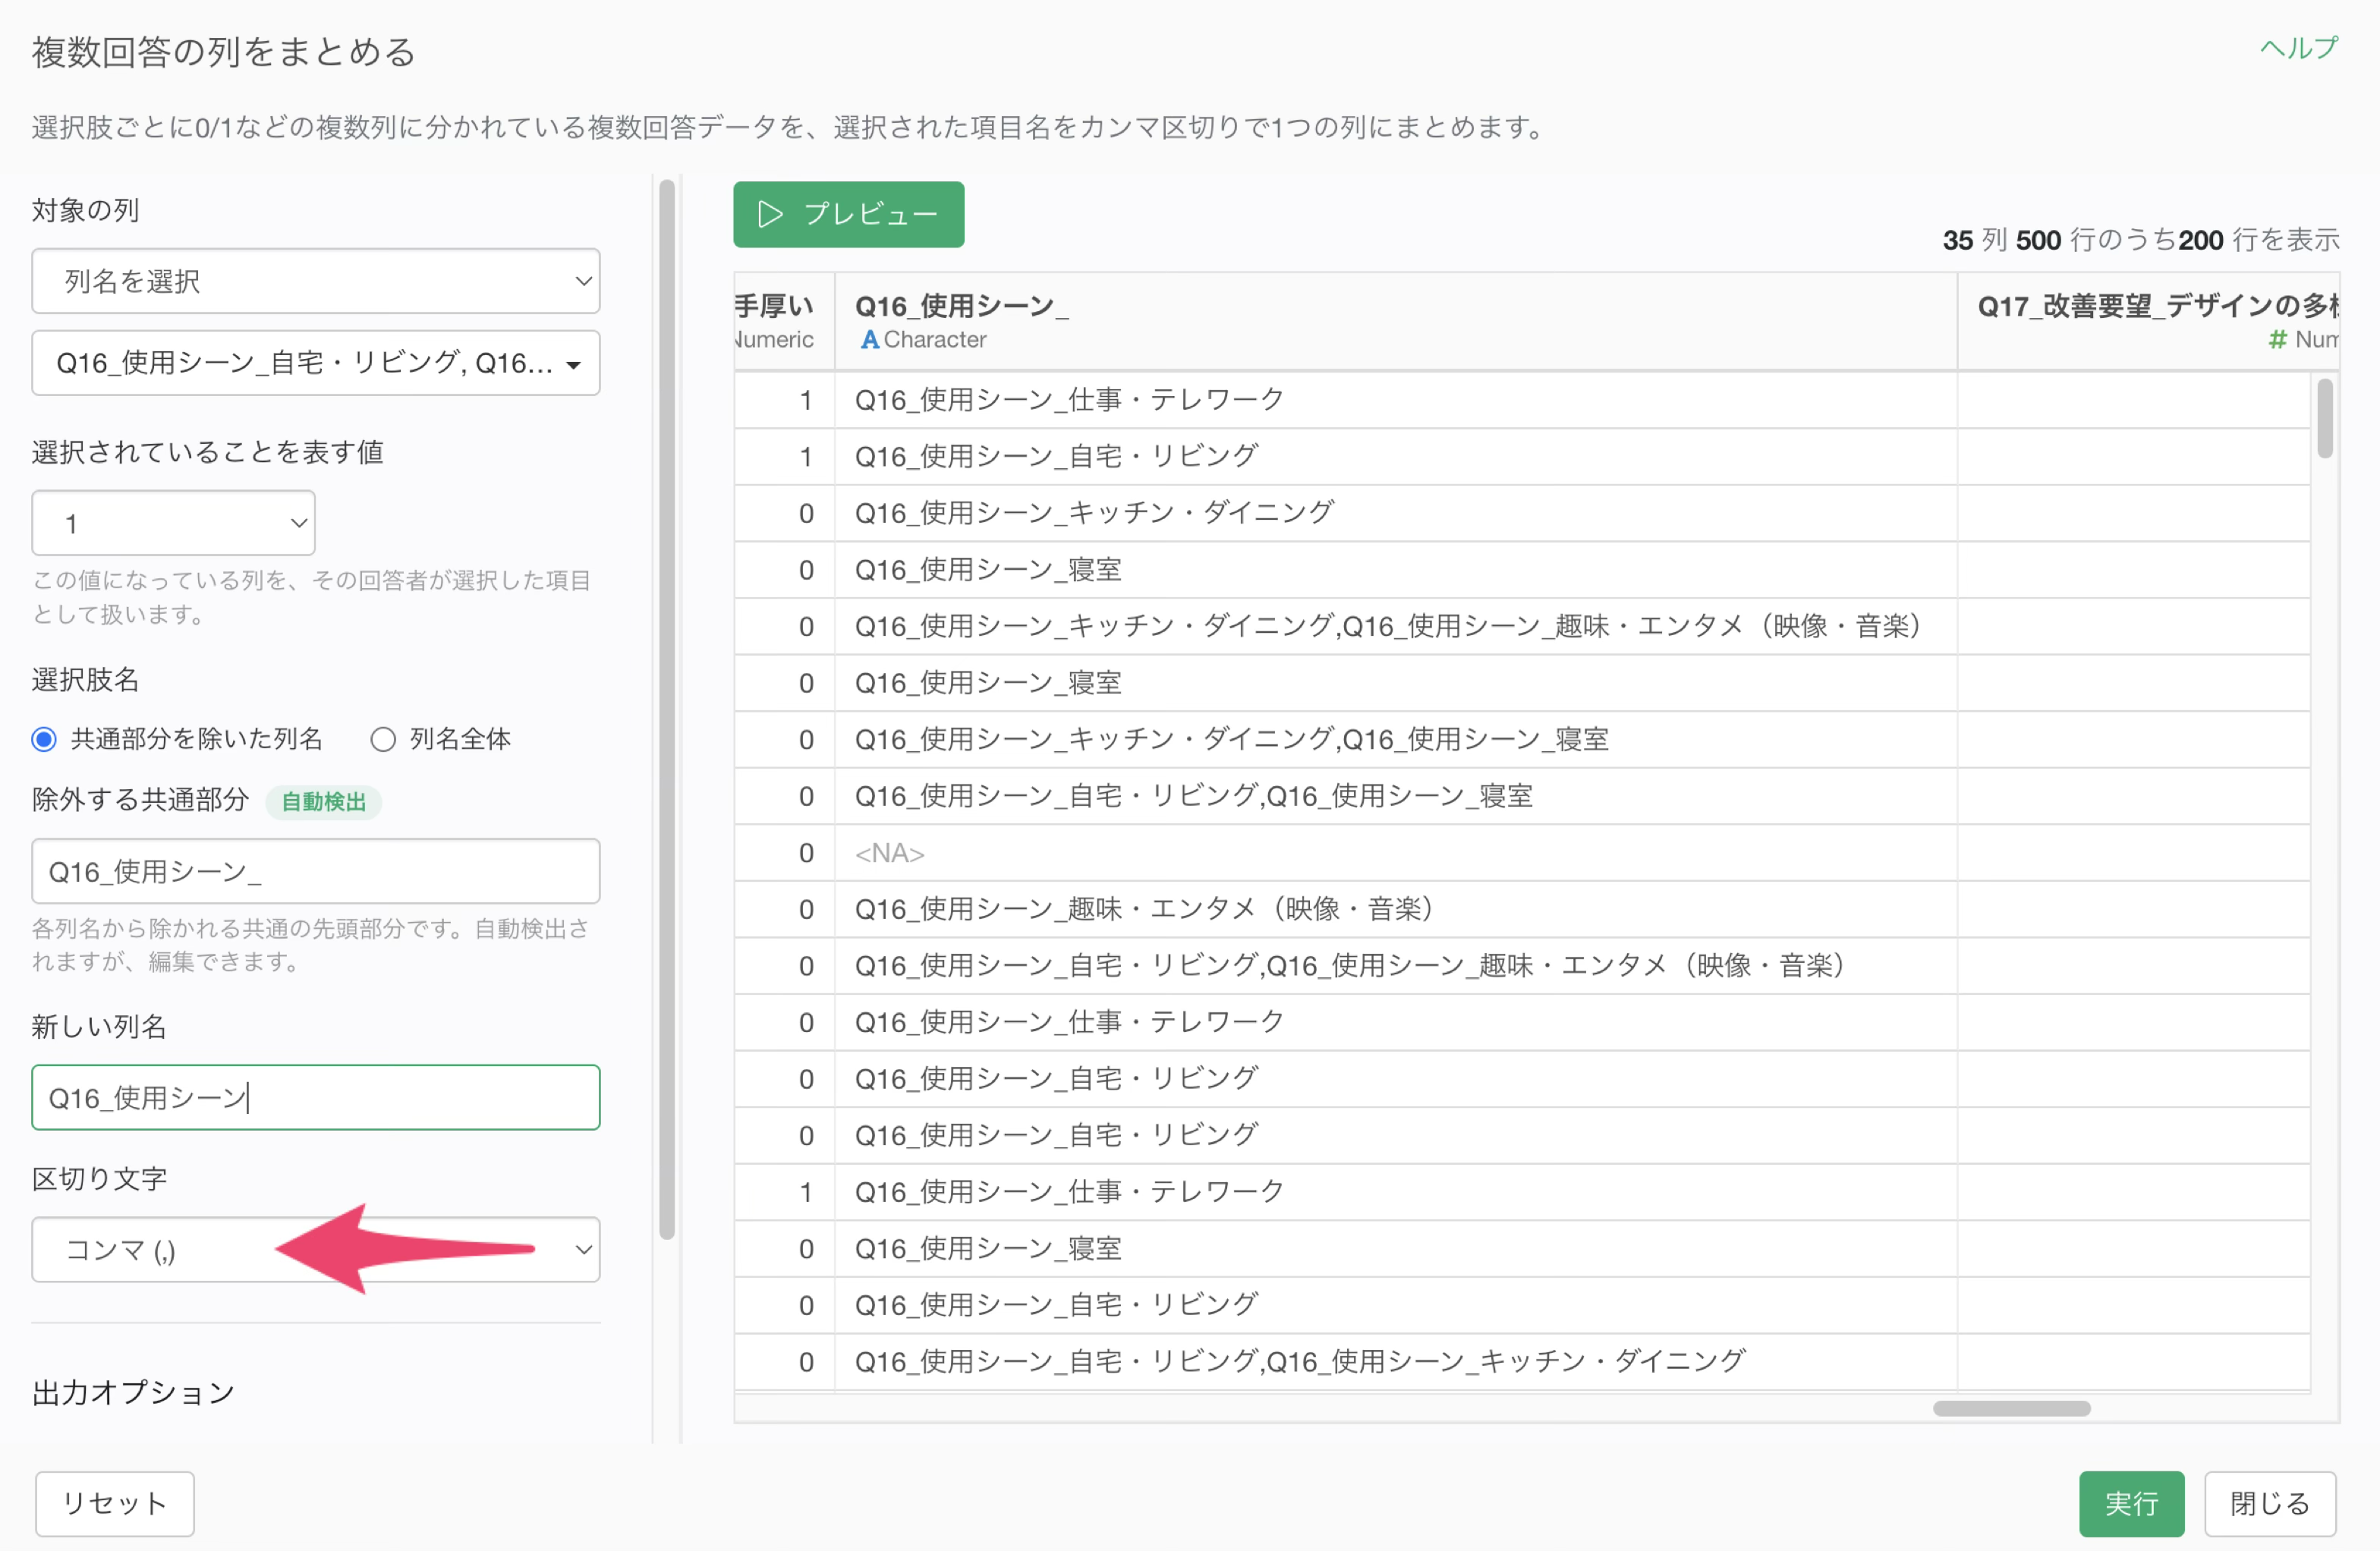Click the Character type icon under Q16_使用シーン_
Viewport: 2380px width, 1551px height.
(x=870, y=340)
